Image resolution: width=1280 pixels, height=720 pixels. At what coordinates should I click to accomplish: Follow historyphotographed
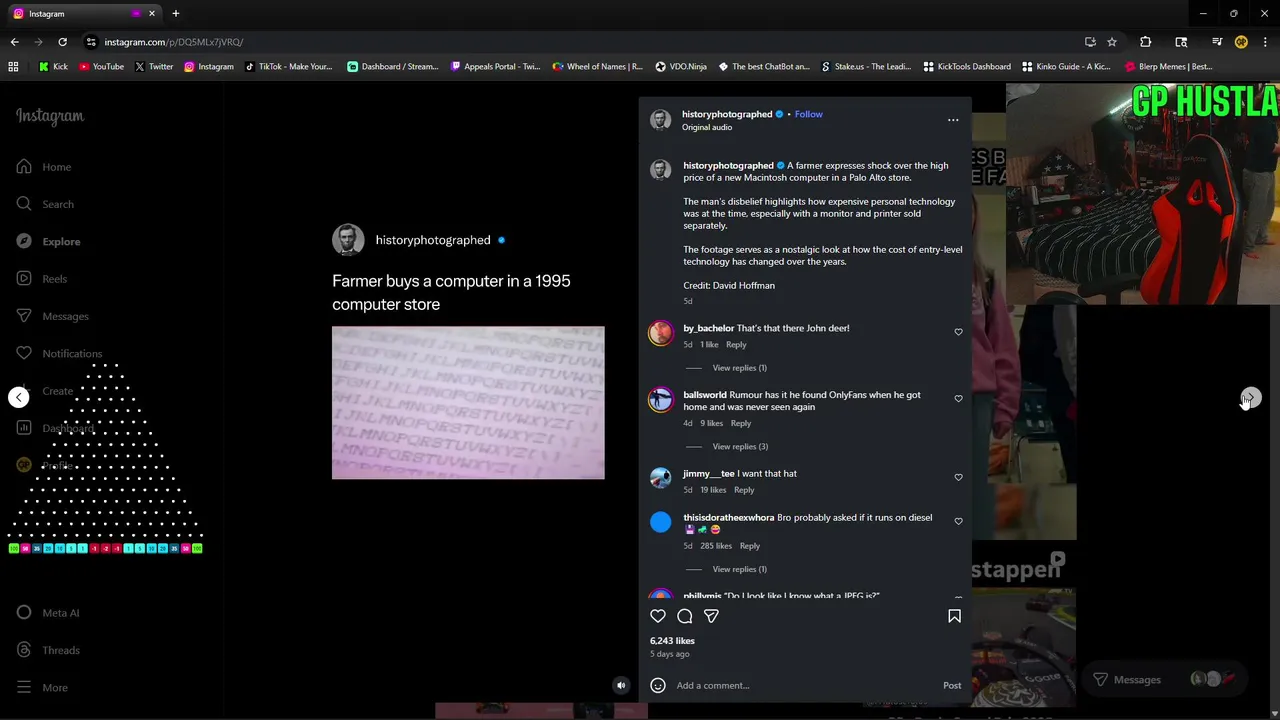(808, 114)
